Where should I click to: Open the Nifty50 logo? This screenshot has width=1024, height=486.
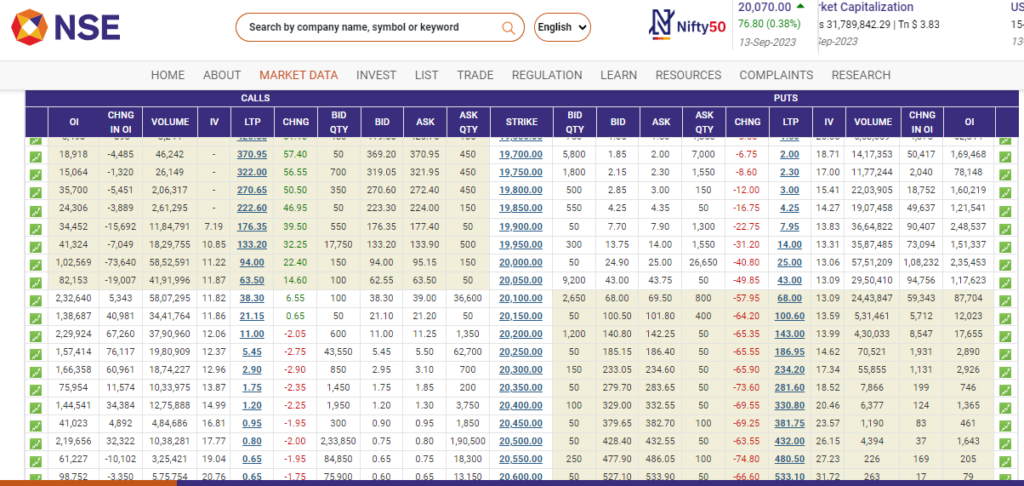tap(686, 25)
